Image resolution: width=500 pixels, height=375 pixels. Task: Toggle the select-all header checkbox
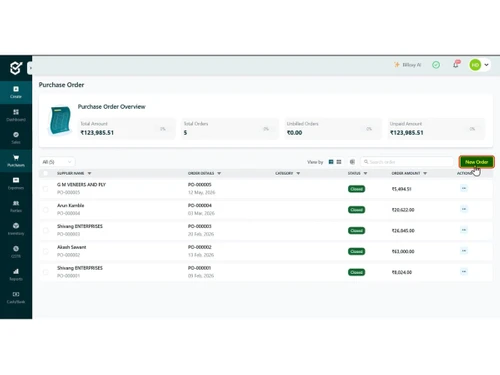point(45,173)
